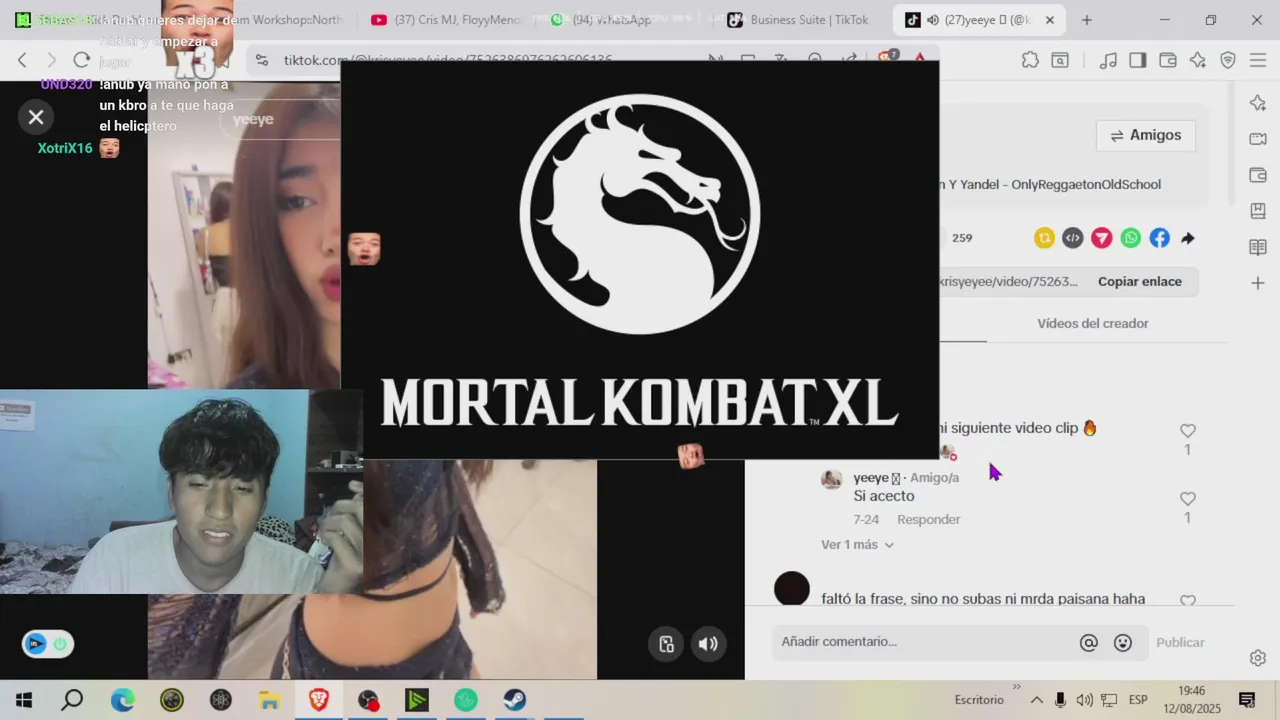Open the Brave hamburger menu
The width and height of the screenshot is (1280, 720).
(1258, 60)
